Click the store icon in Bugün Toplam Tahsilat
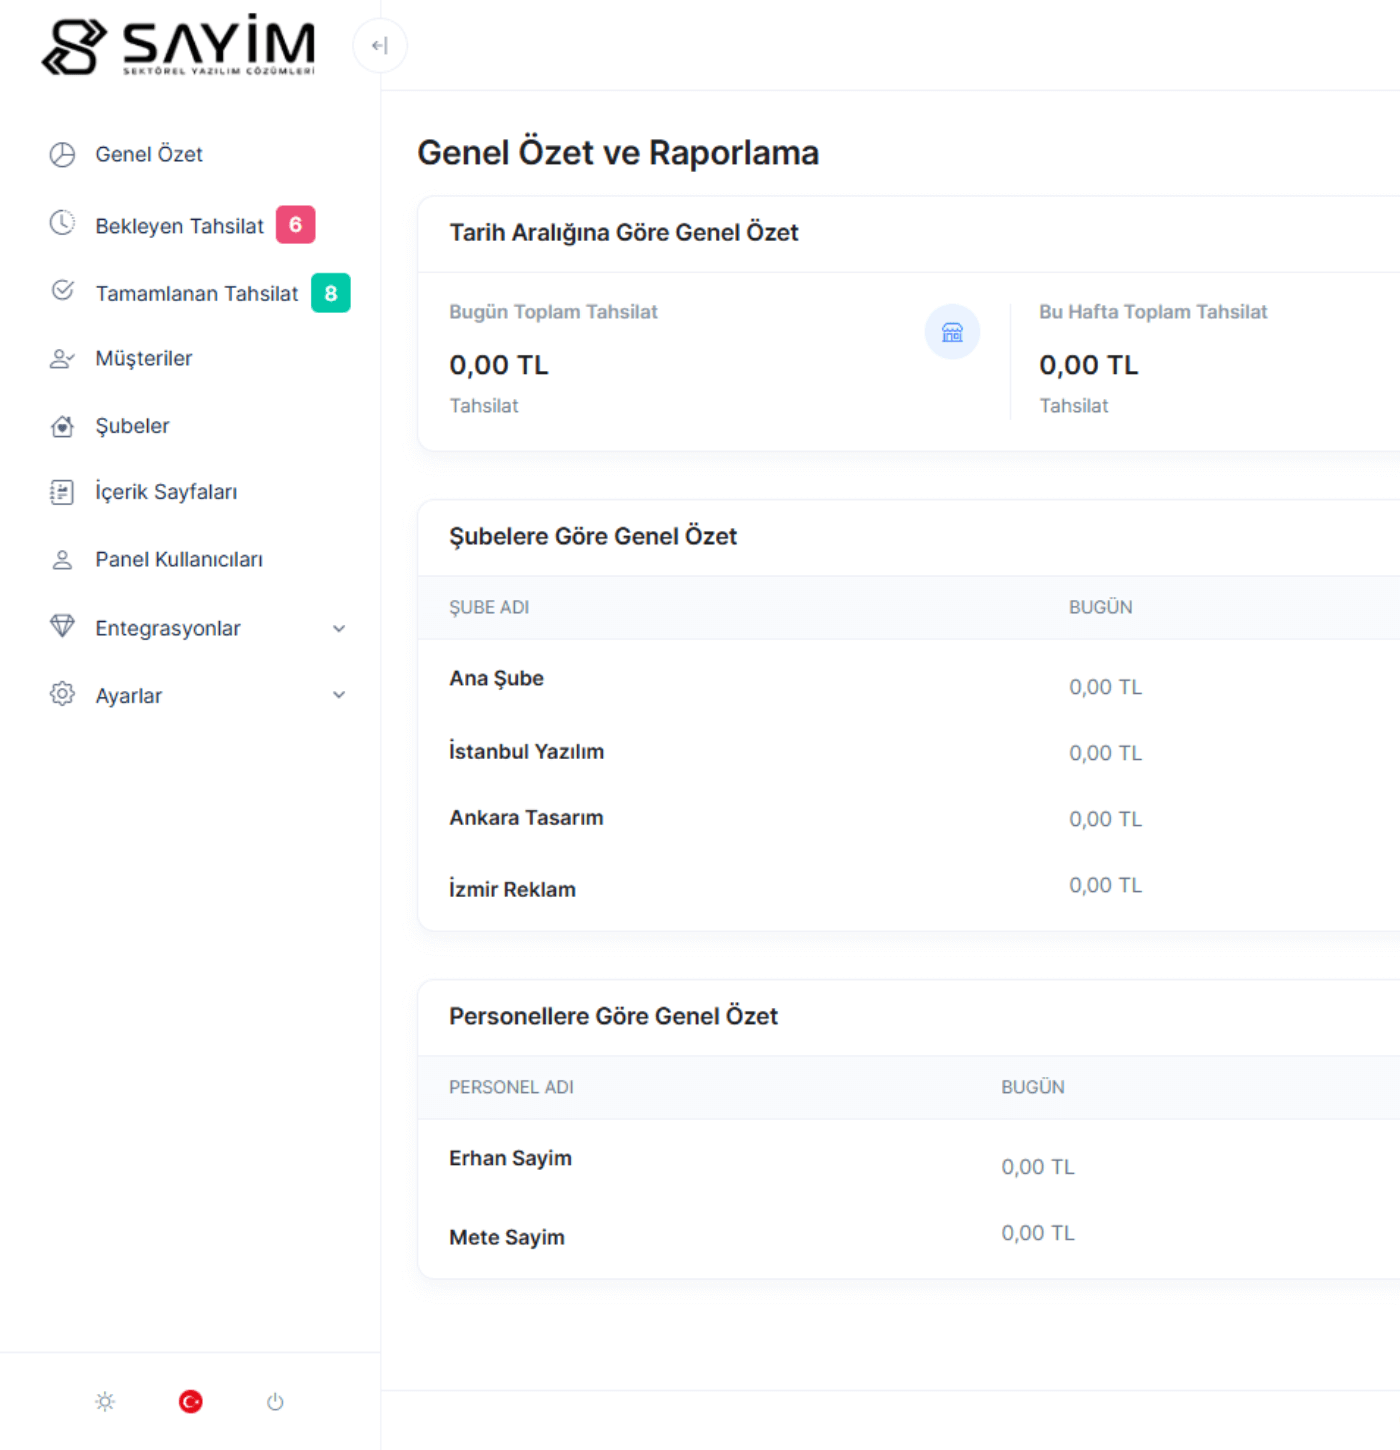1400x1450 pixels. [x=952, y=332]
